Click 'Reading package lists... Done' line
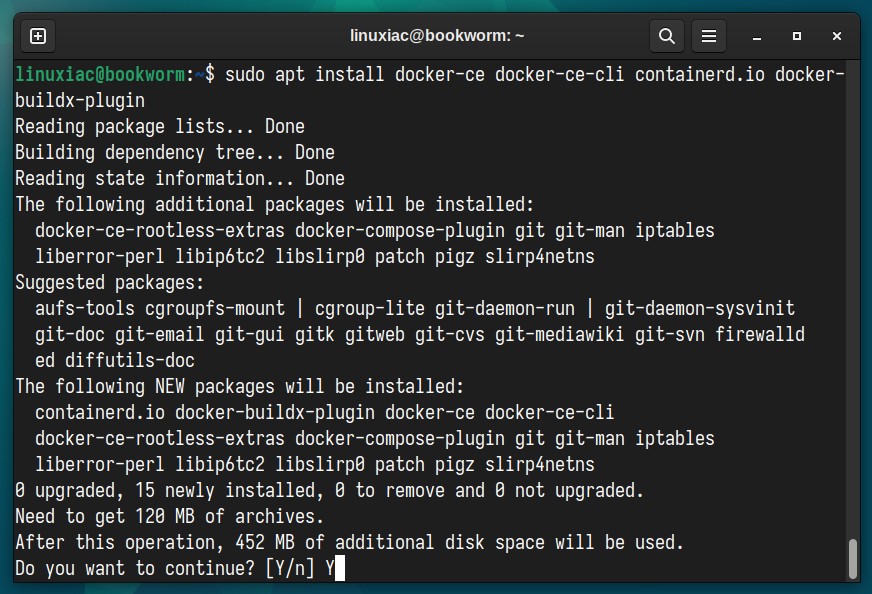872x594 pixels. 160,127
